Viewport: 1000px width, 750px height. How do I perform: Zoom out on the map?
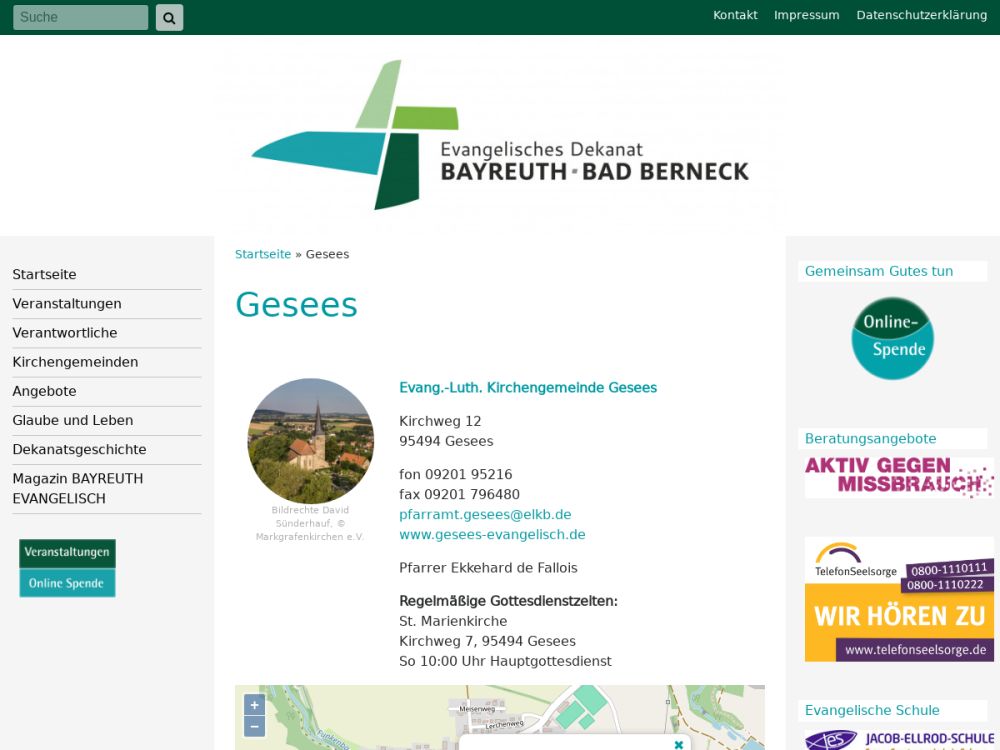coord(254,727)
